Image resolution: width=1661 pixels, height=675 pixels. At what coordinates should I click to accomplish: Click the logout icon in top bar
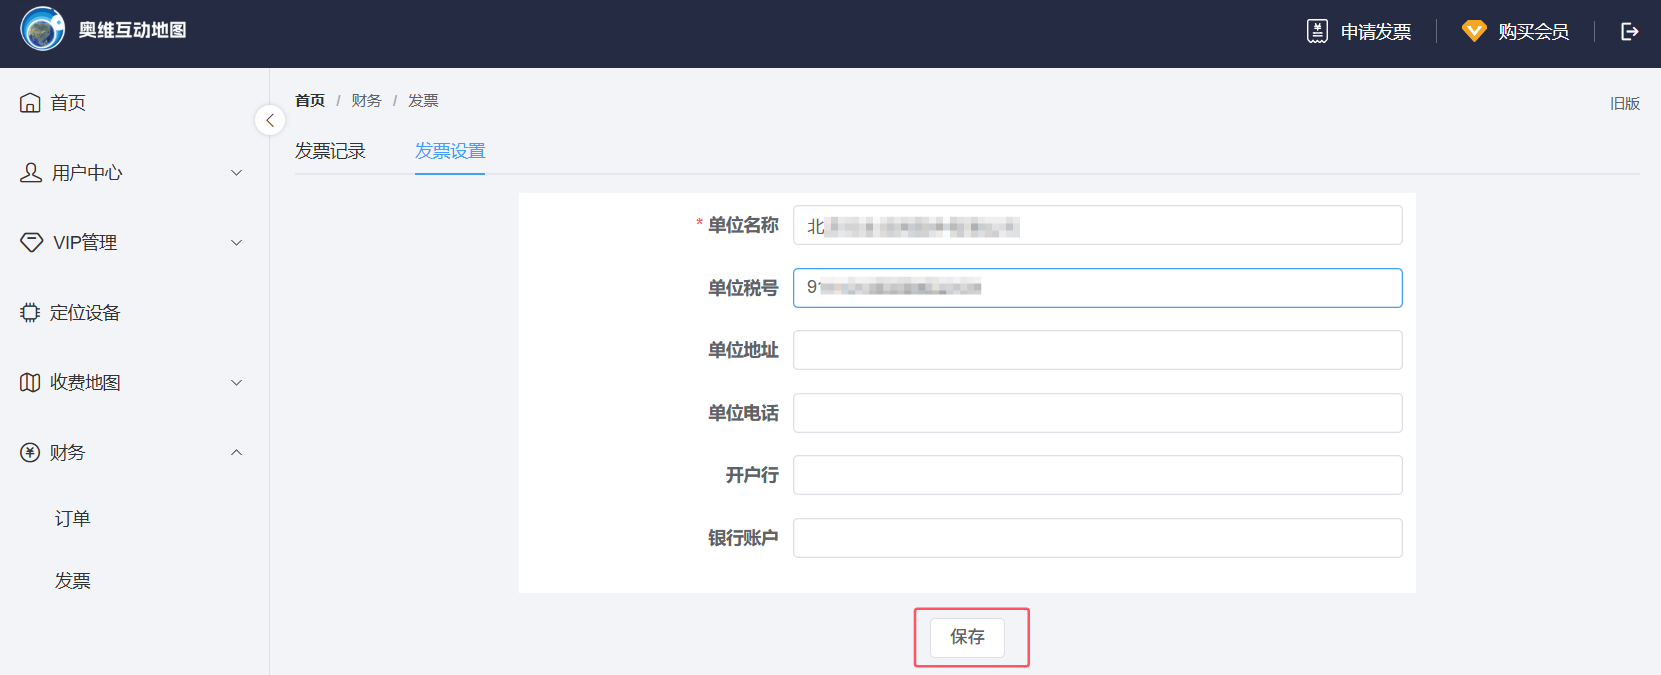(1629, 31)
